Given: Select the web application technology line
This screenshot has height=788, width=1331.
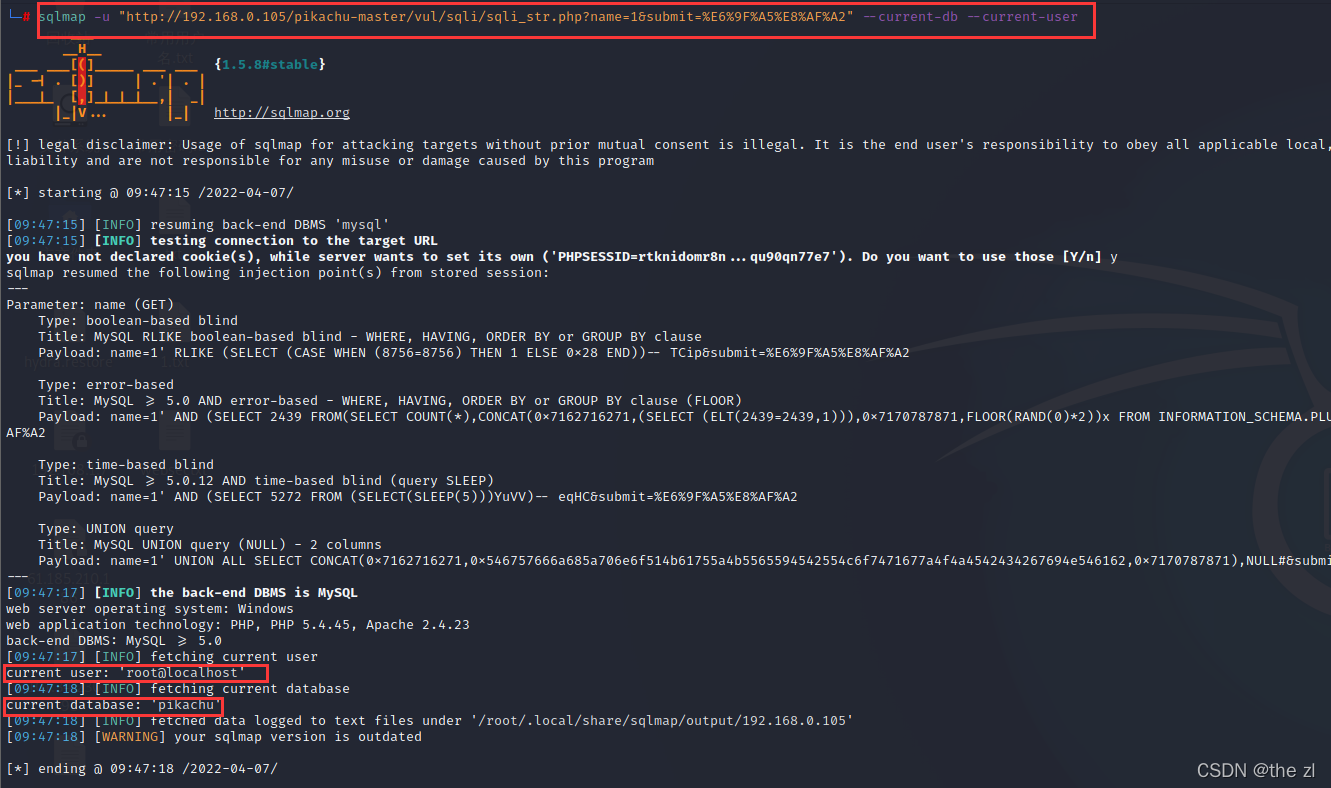Looking at the screenshot, I should [238, 625].
